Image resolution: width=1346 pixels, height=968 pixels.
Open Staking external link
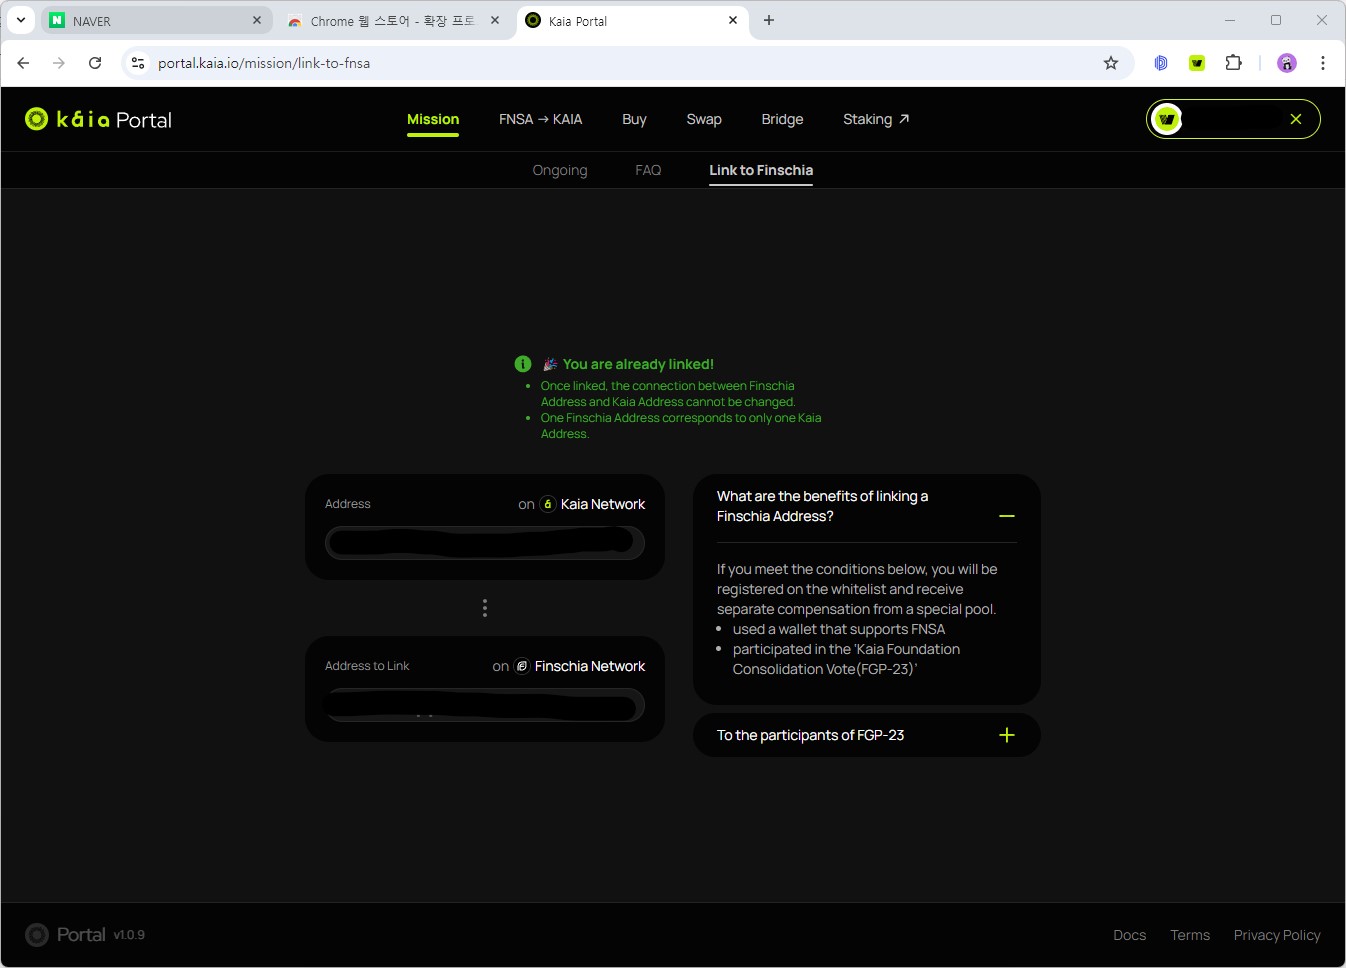876,119
